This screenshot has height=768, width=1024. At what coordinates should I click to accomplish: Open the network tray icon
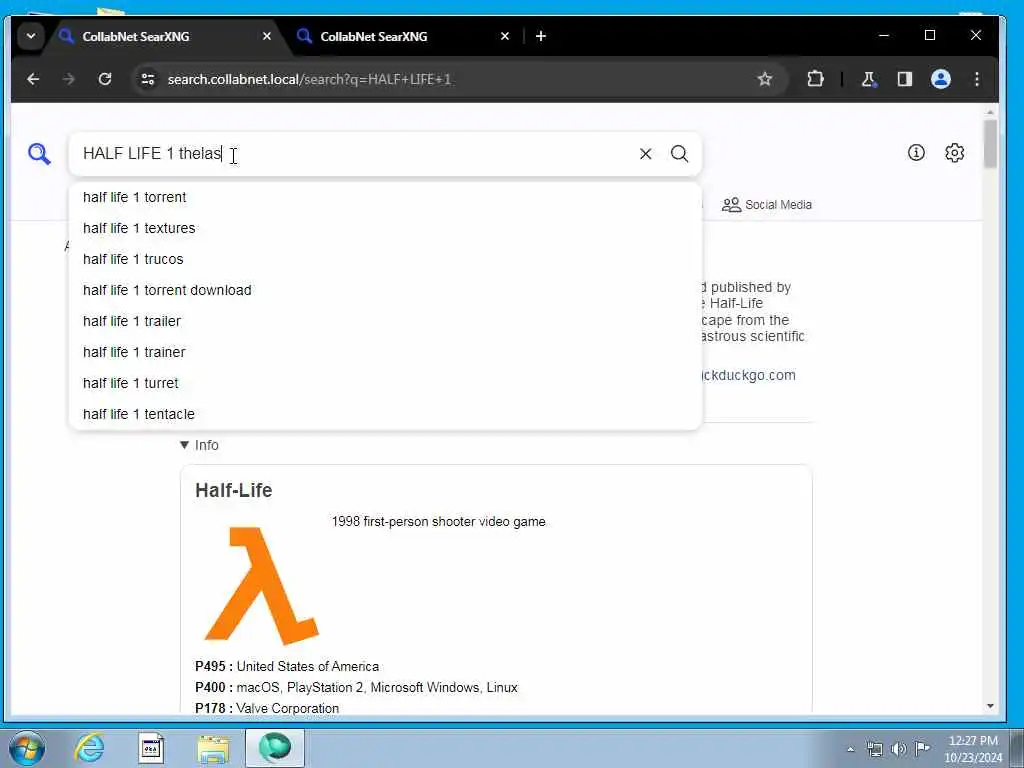click(874, 749)
